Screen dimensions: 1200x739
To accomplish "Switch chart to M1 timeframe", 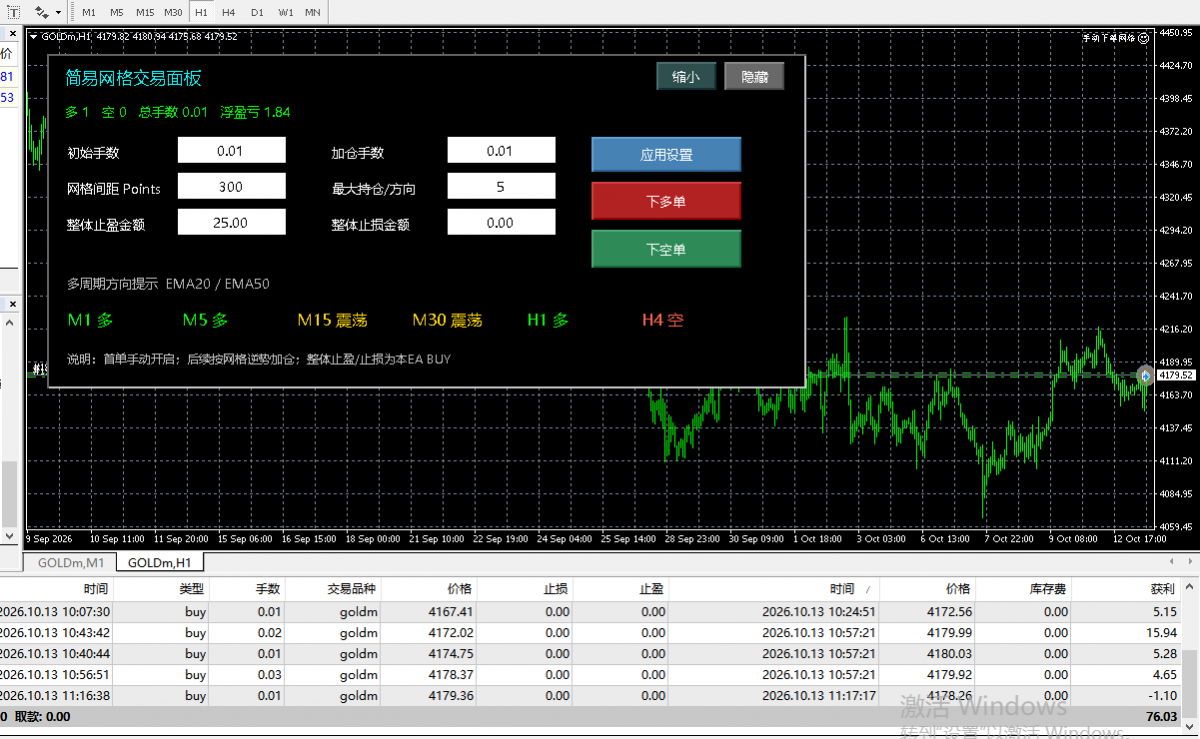I will coord(89,12).
